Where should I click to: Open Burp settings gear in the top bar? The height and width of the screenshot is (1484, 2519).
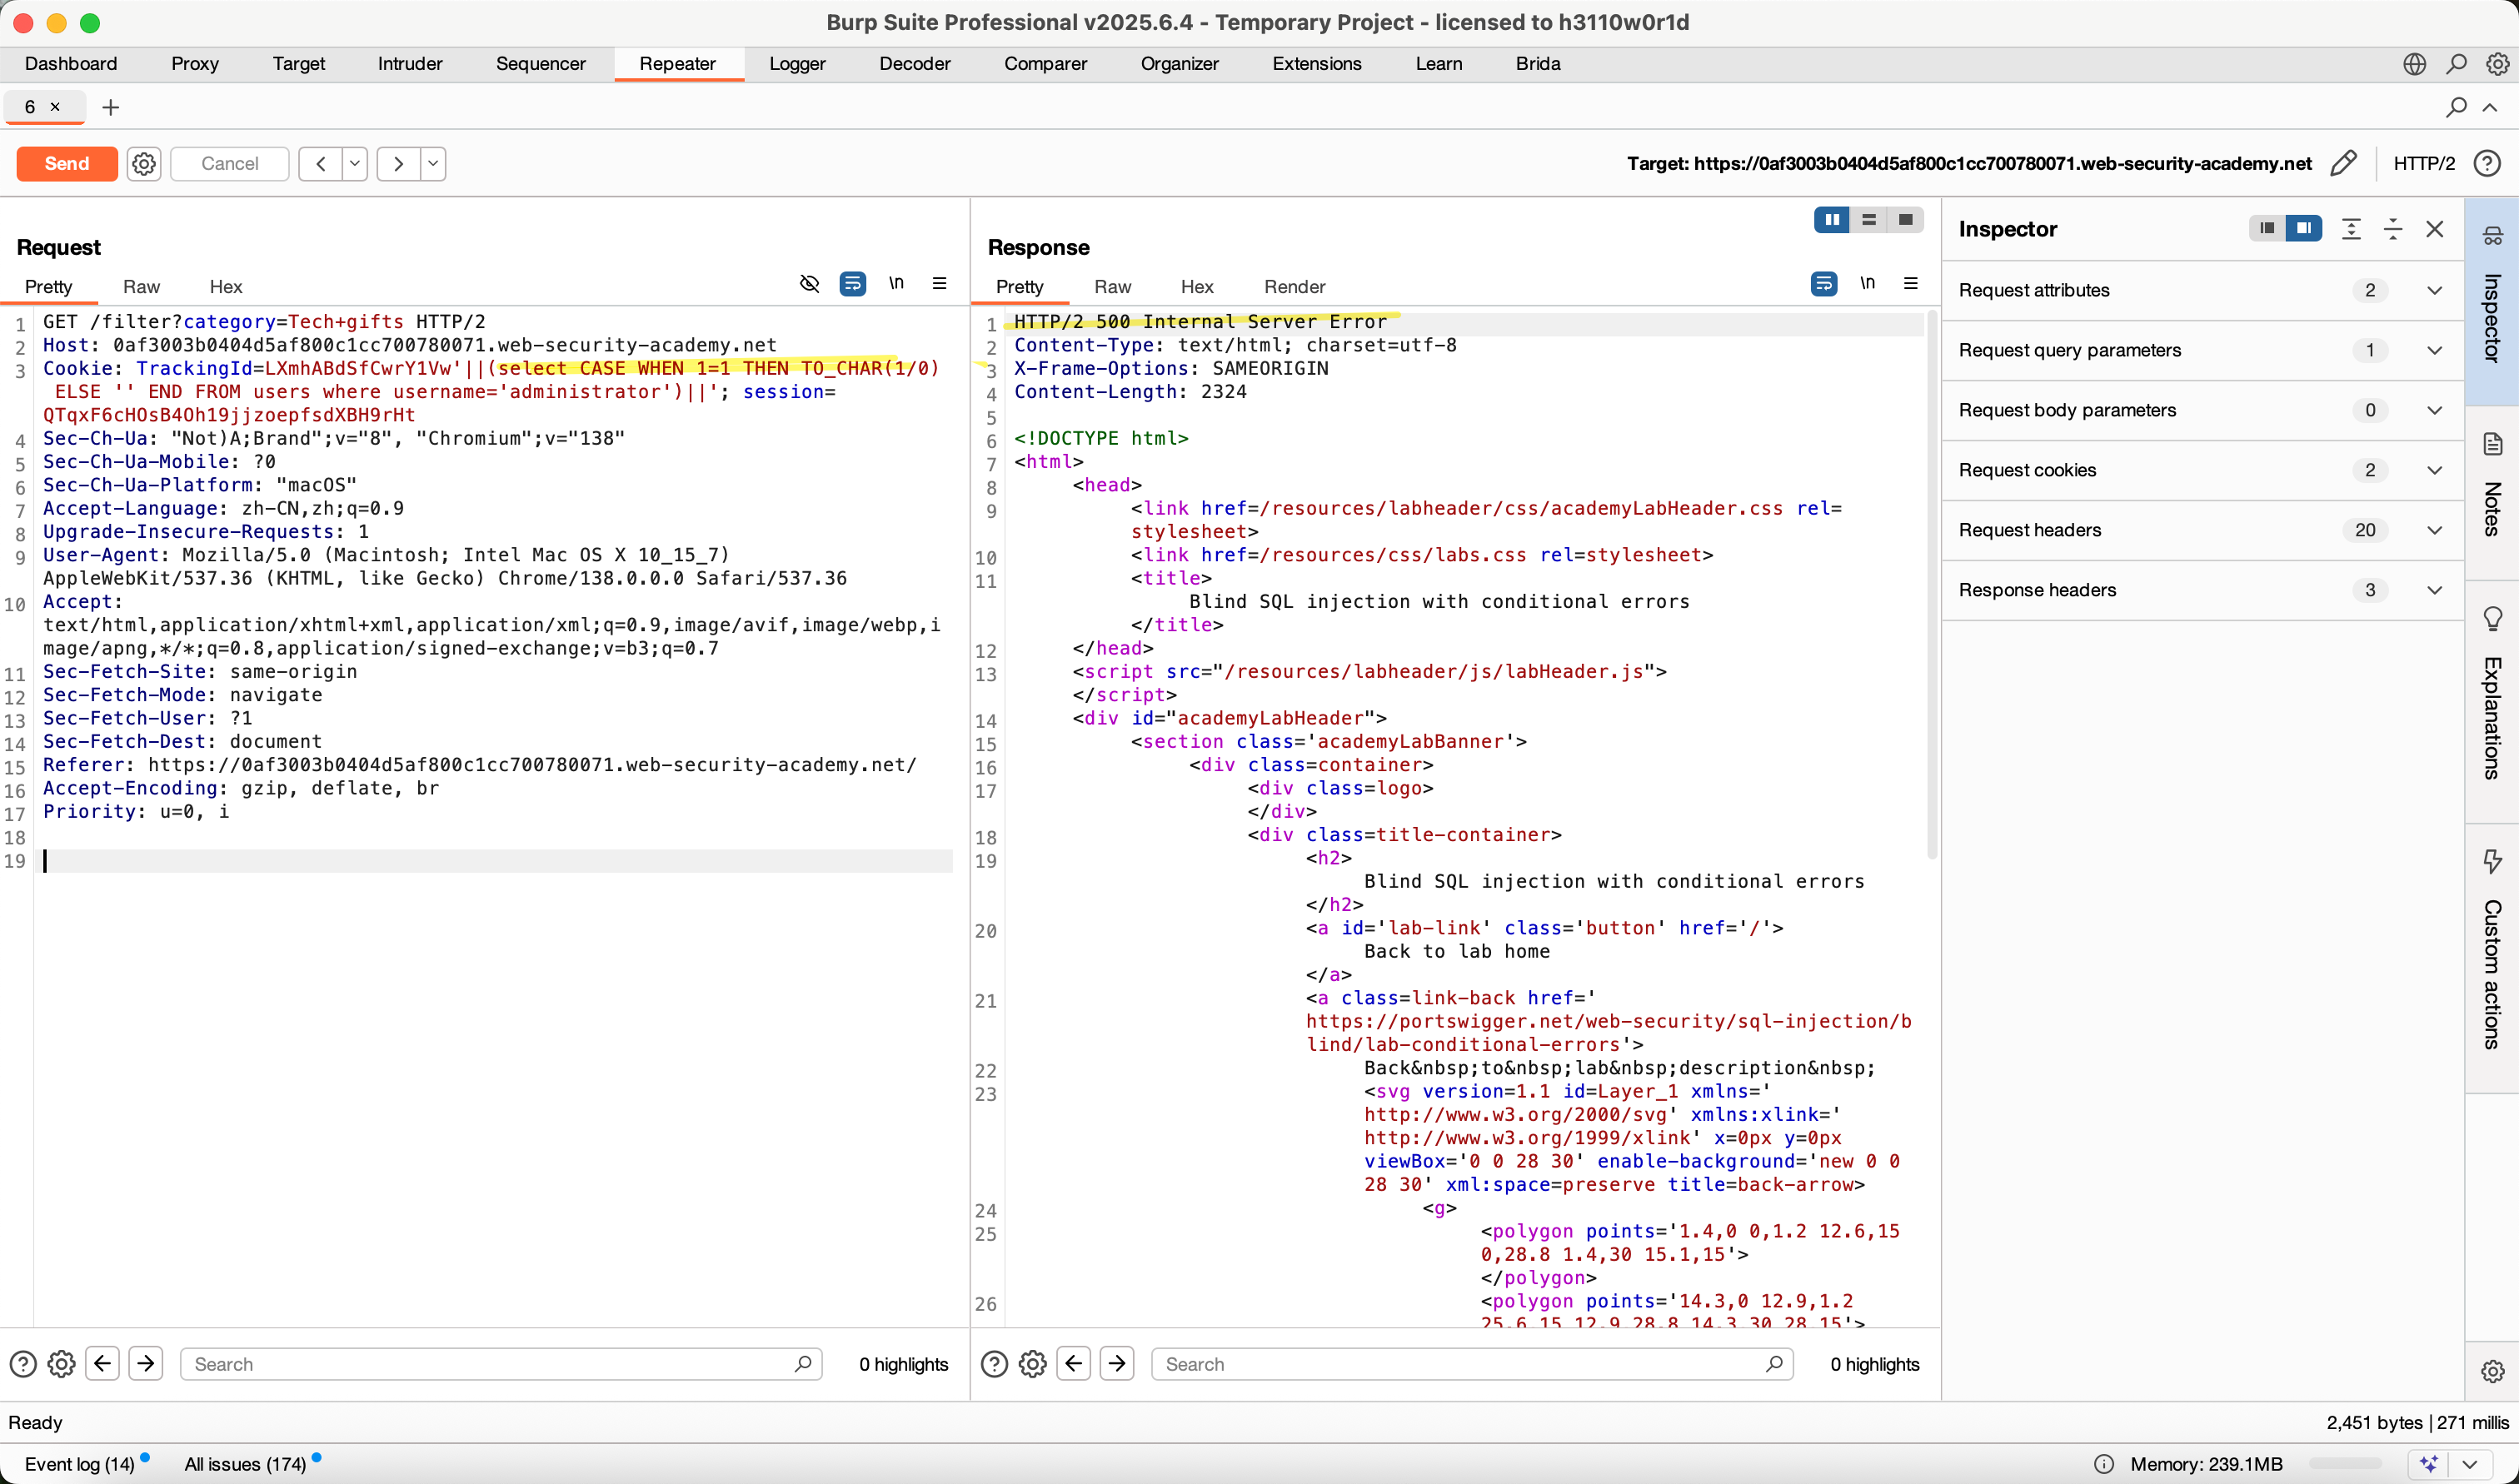[x=2497, y=64]
